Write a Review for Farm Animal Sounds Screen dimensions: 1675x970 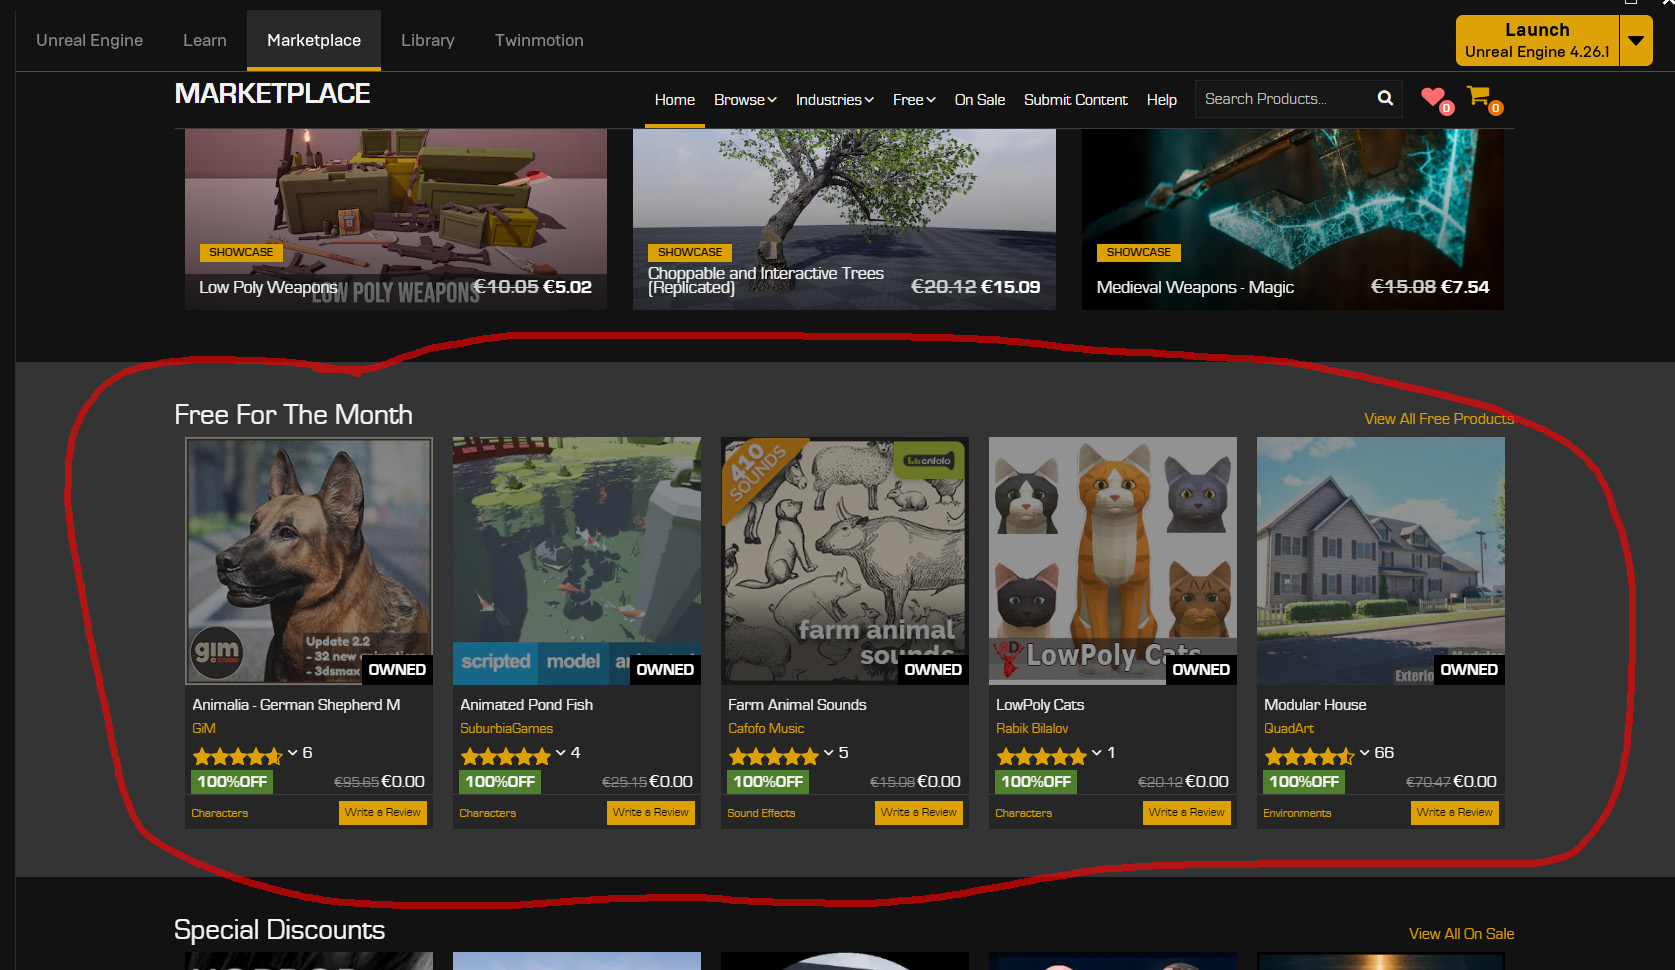[919, 813]
